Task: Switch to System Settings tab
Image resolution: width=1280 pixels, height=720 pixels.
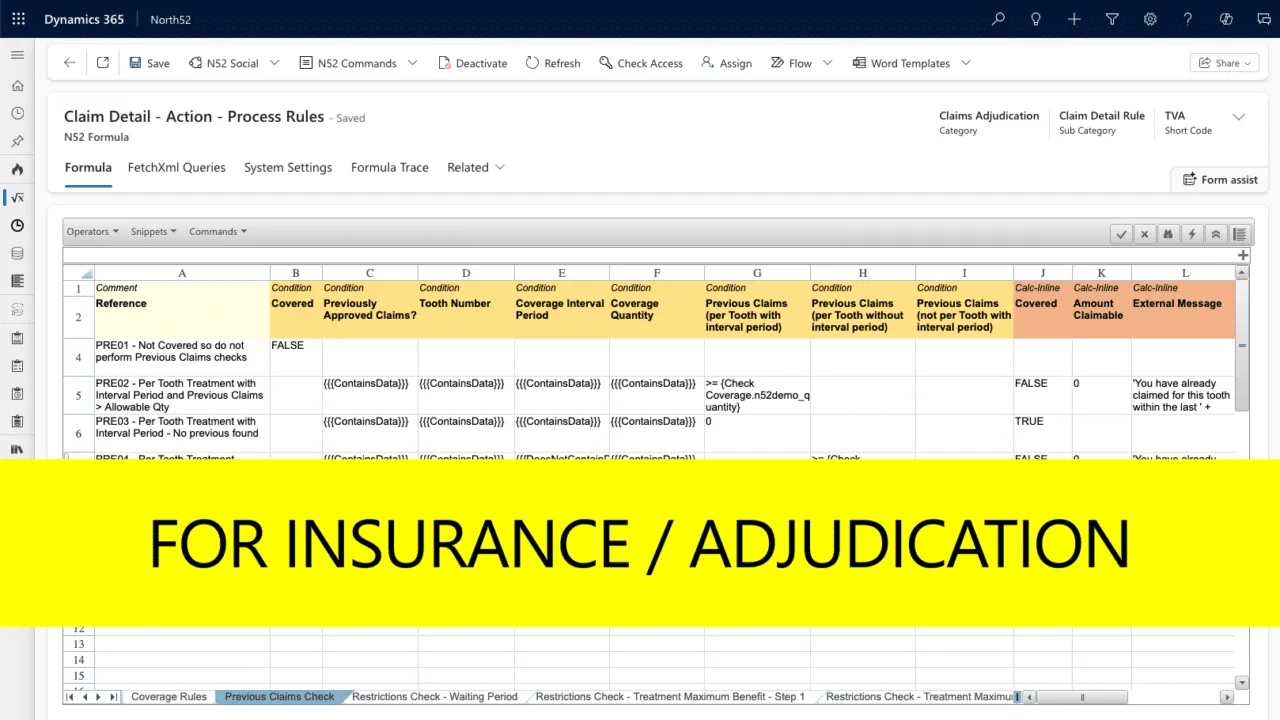Action: click(x=288, y=168)
